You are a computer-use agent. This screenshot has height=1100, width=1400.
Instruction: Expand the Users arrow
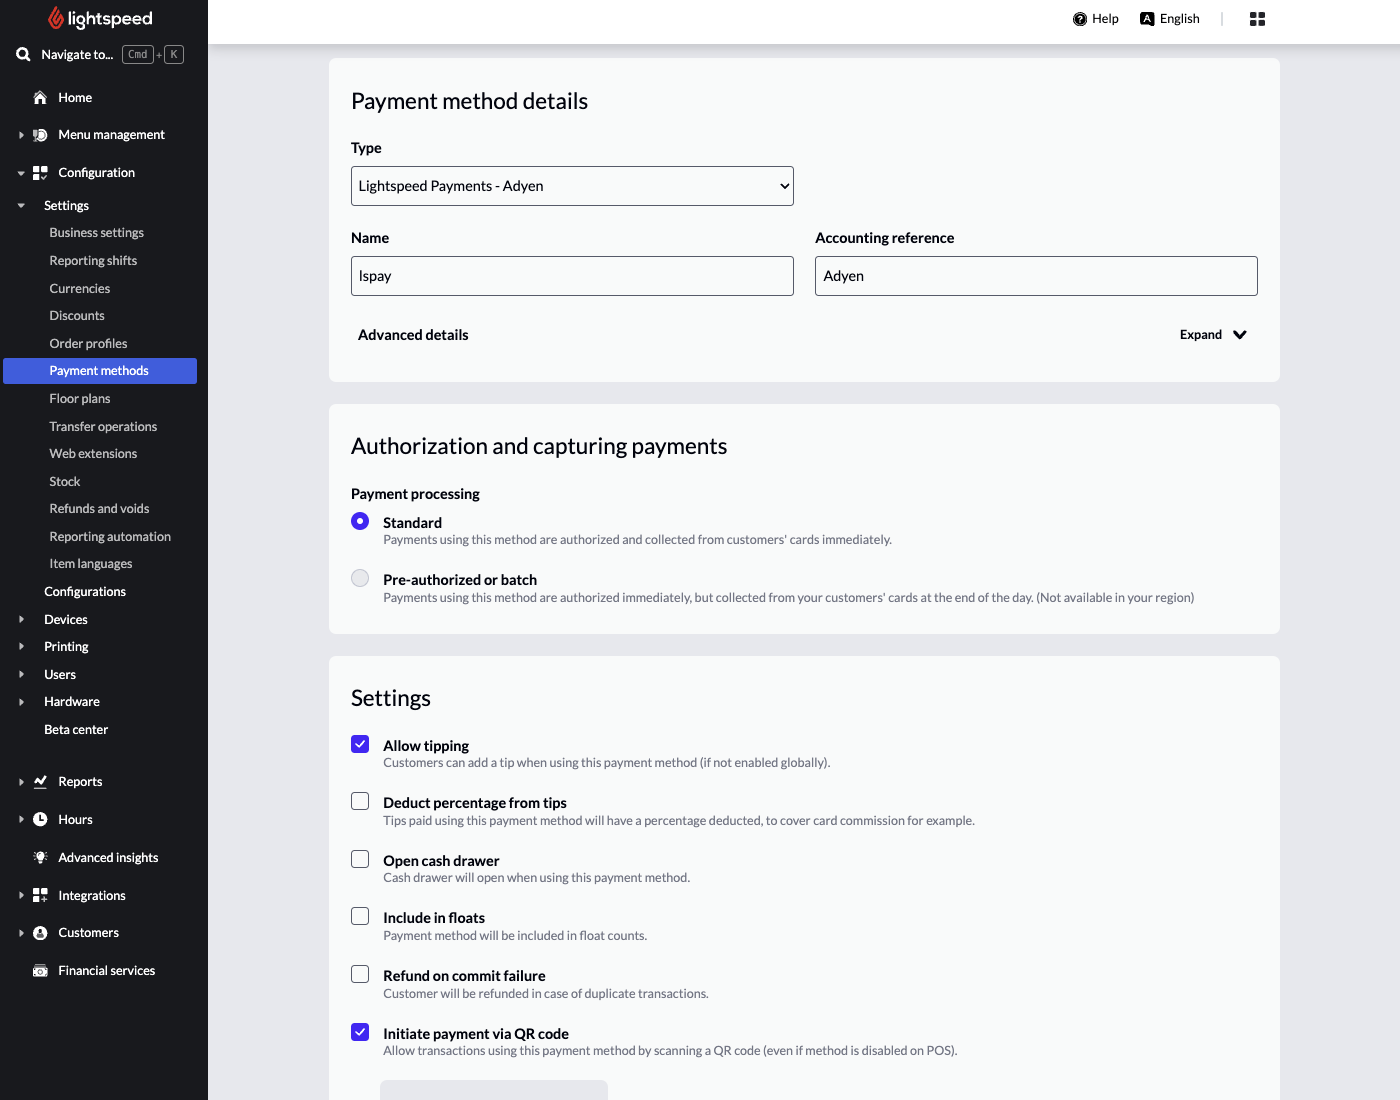(21, 674)
